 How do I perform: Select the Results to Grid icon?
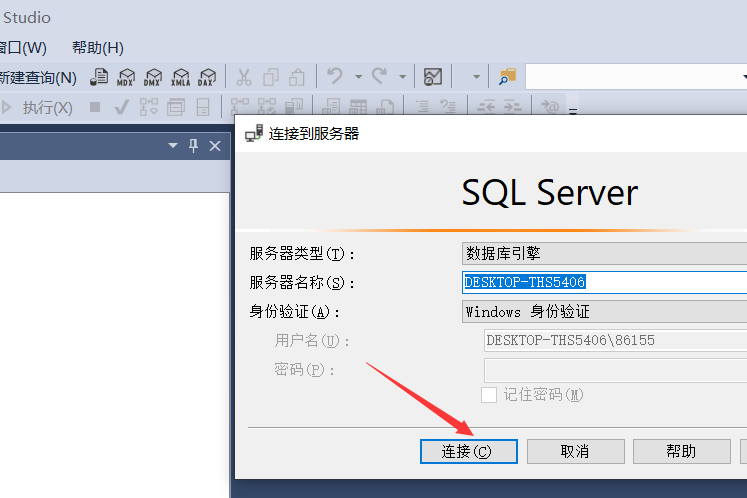click(x=358, y=107)
